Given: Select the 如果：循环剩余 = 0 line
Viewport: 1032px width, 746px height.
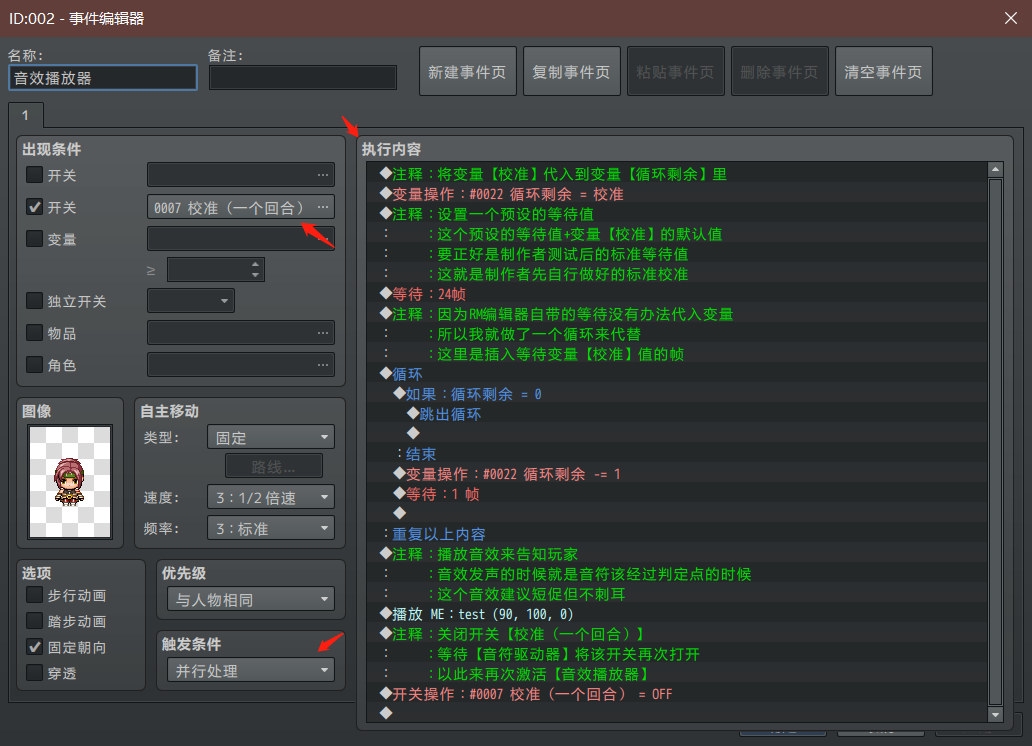Looking at the screenshot, I should (x=677, y=394).
